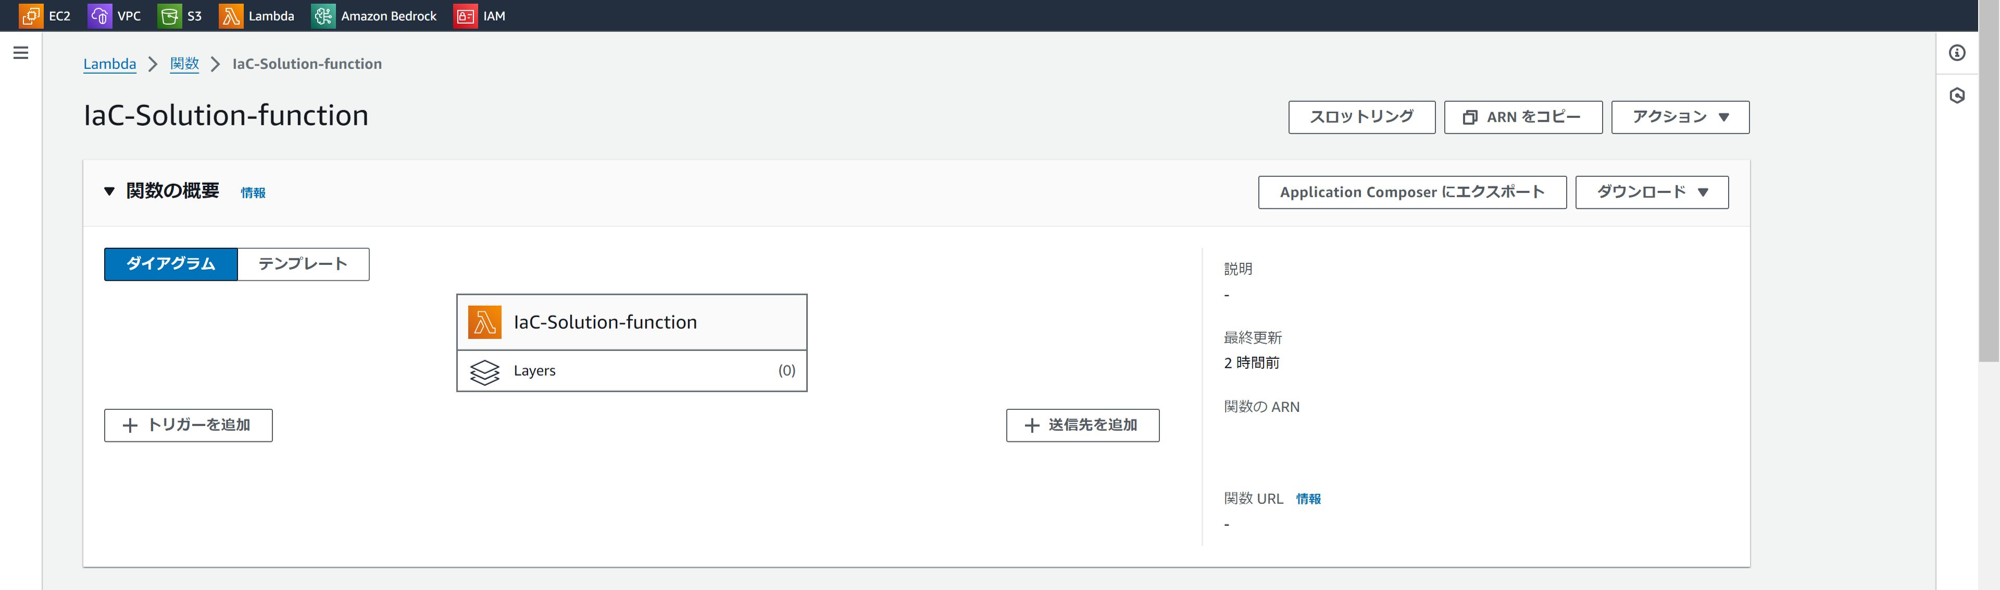The image size is (2000, 590).
Task: Click plus icon on トリガーを追加
Action: pos(130,425)
